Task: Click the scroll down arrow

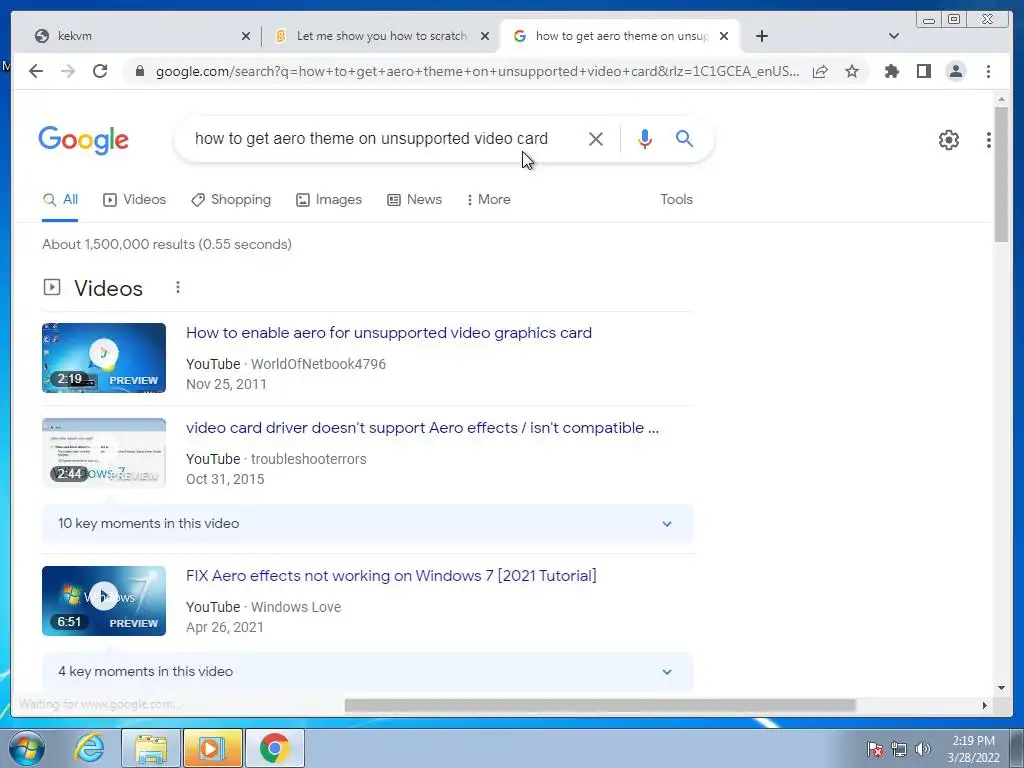Action: (1001, 688)
